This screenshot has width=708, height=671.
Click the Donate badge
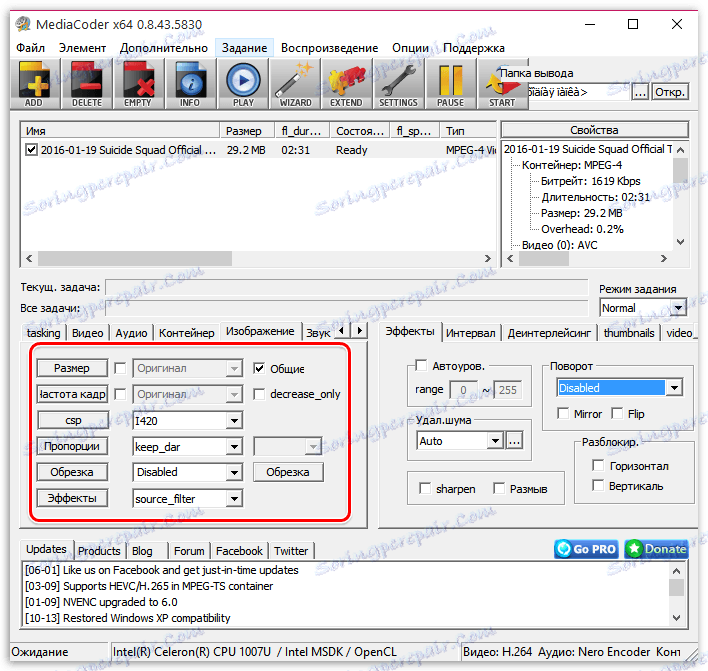click(657, 549)
